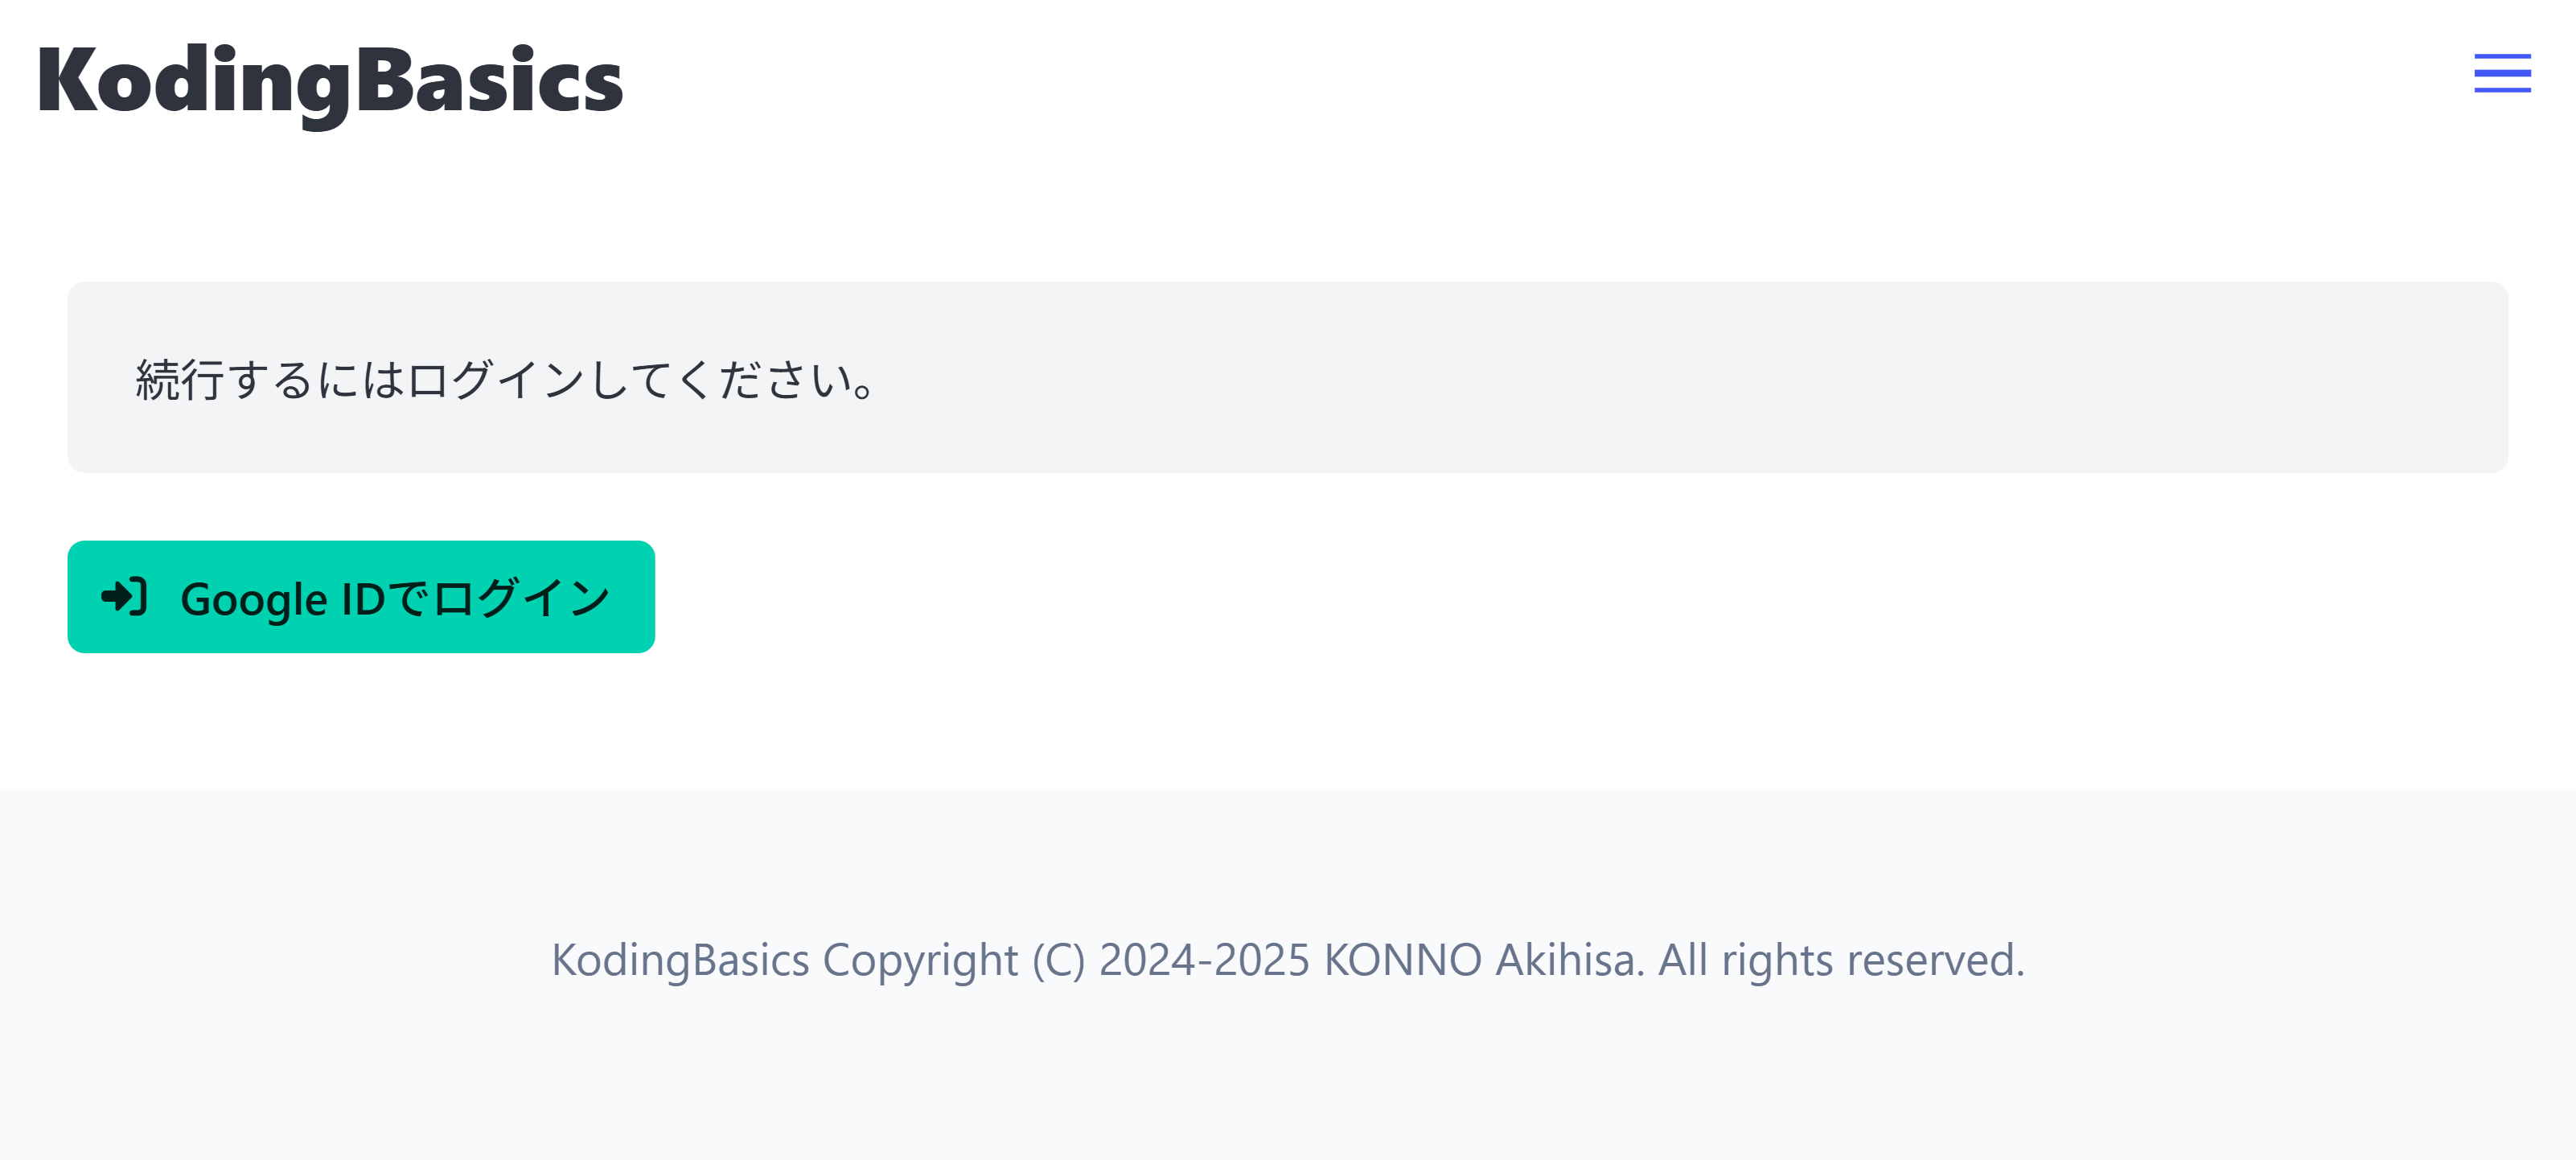Image resolution: width=2576 pixels, height=1160 pixels.
Task: Open the hamburger navigation menu
Action: point(2502,73)
